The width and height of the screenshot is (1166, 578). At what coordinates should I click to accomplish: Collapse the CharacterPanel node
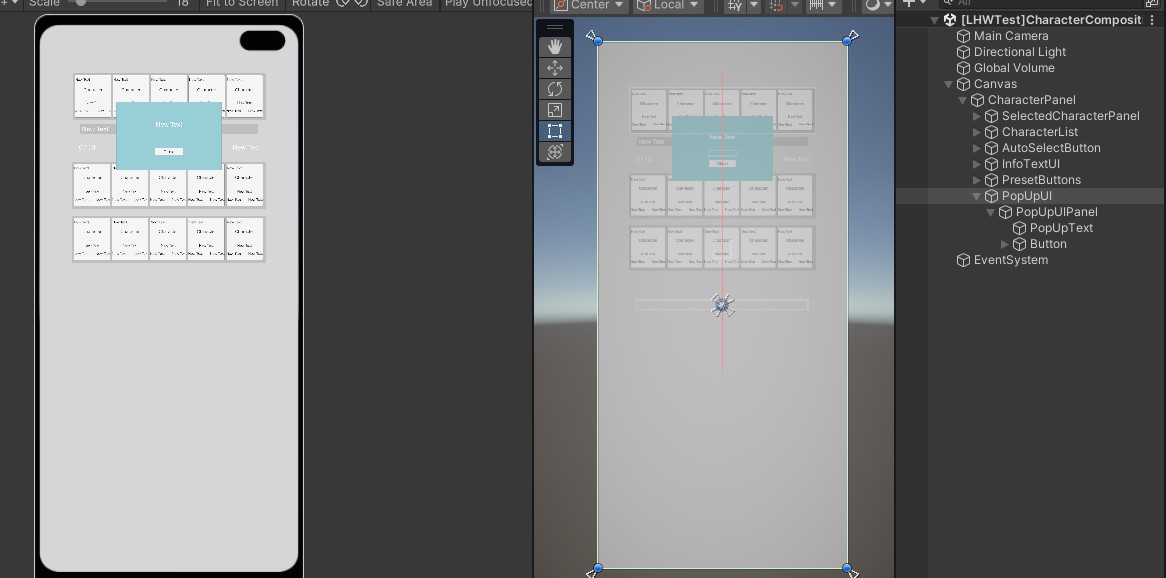[x=963, y=100]
